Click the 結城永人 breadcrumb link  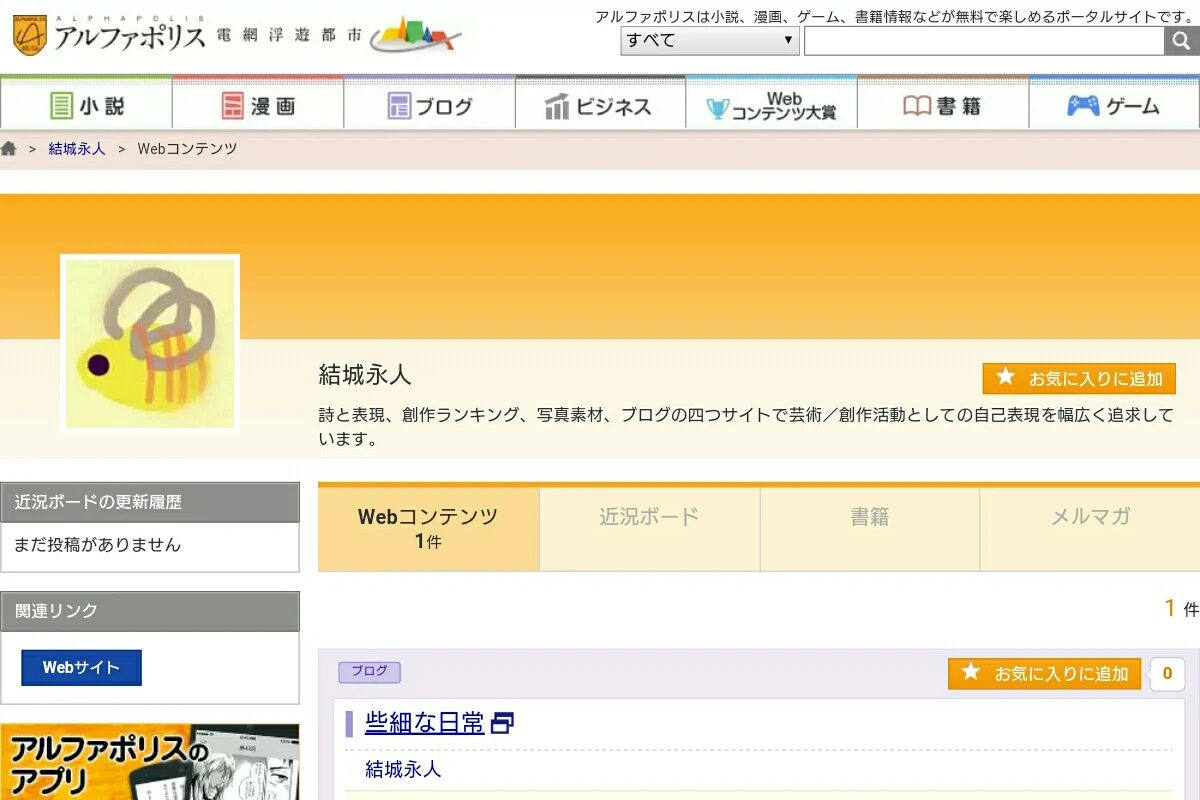point(77,149)
